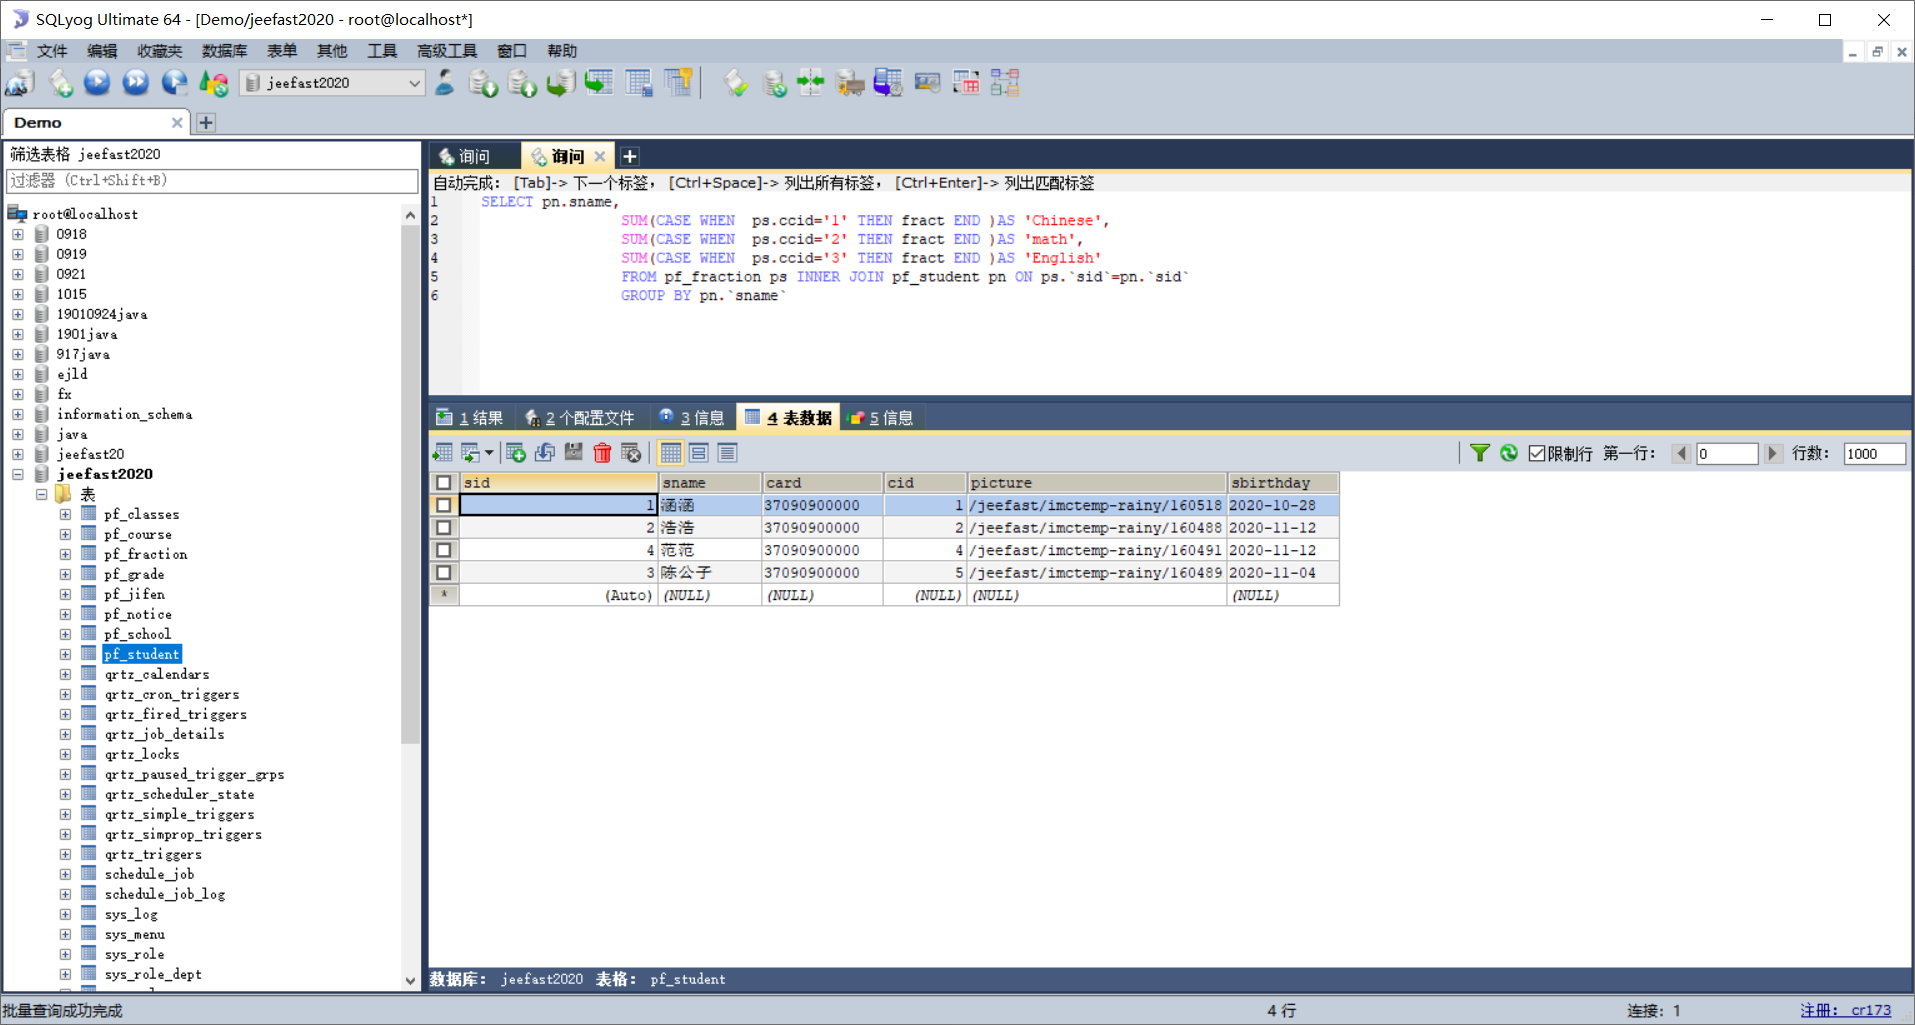
Task: Check the checkbox for row 浩浩
Action: point(444,528)
